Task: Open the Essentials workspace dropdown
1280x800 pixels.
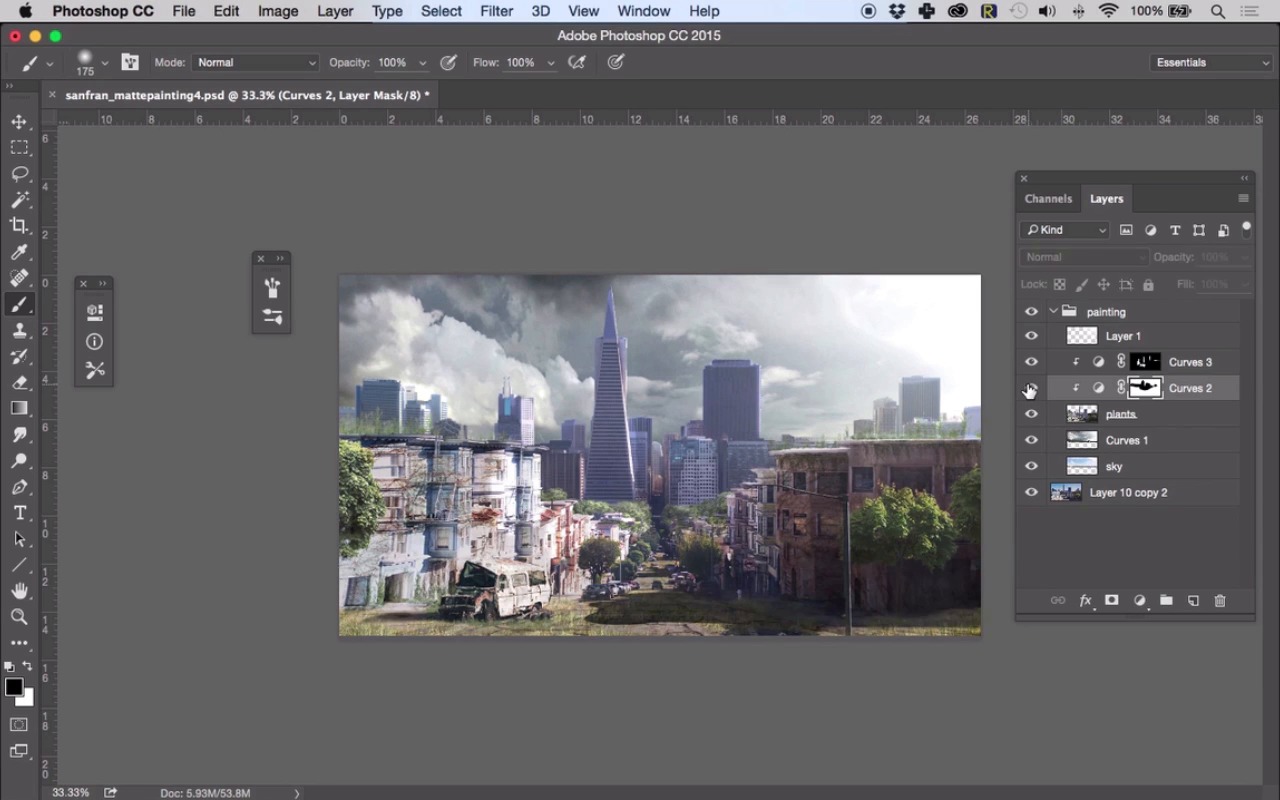Action: point(1211,62)
